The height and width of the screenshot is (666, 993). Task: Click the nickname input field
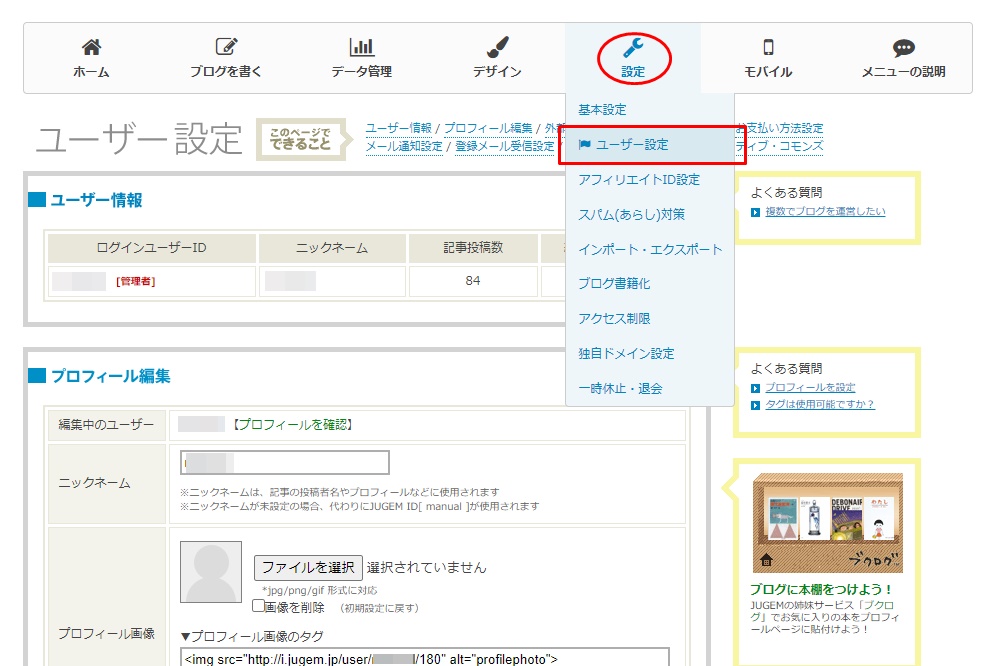[x=285, y=463]
